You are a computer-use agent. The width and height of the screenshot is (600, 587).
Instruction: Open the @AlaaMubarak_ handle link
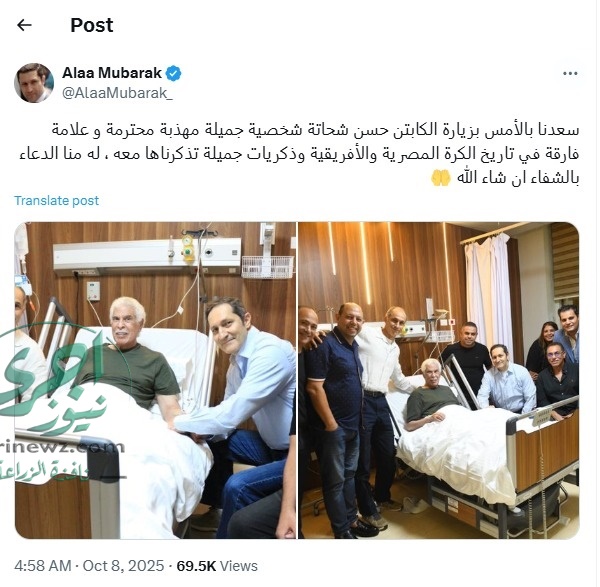tap(117, 93)
